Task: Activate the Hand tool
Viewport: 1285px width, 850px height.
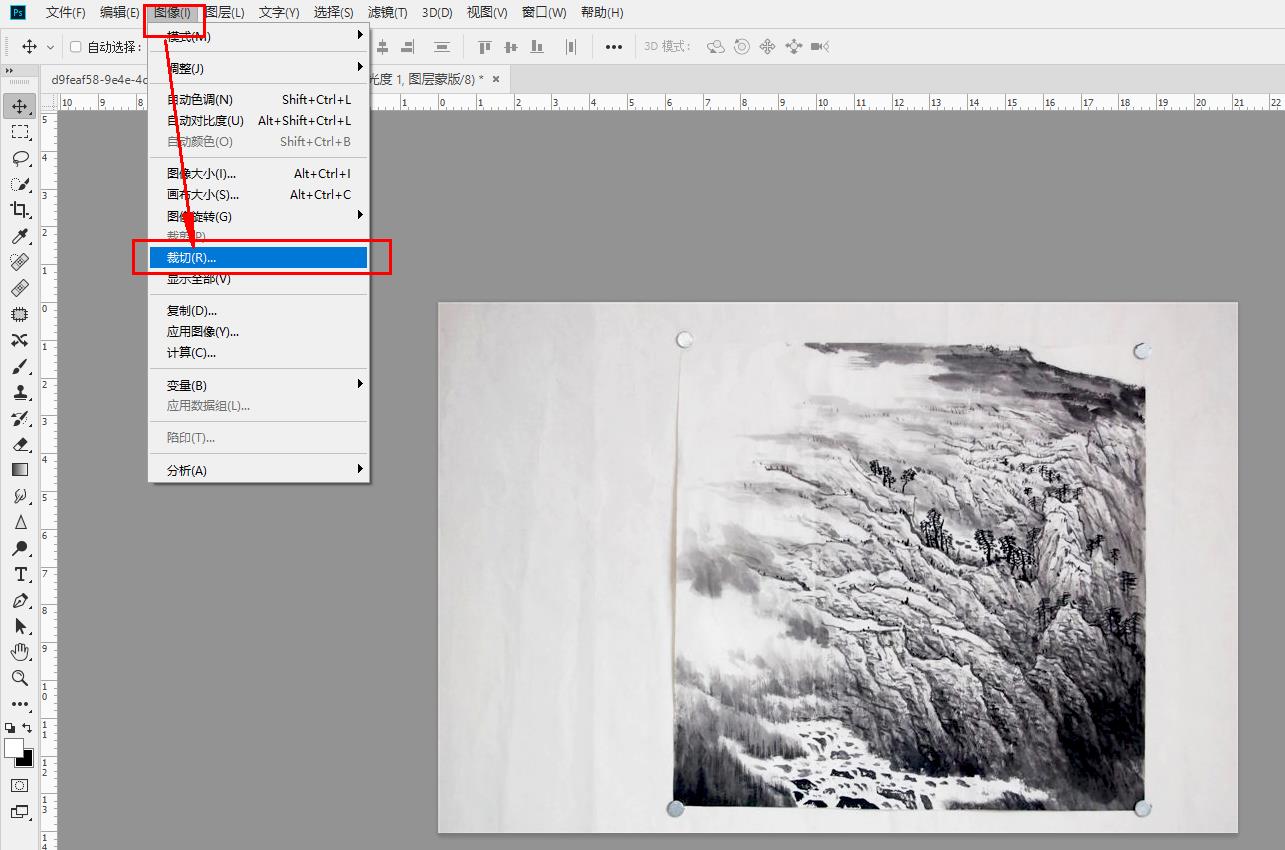Action: tap(20, 652)
